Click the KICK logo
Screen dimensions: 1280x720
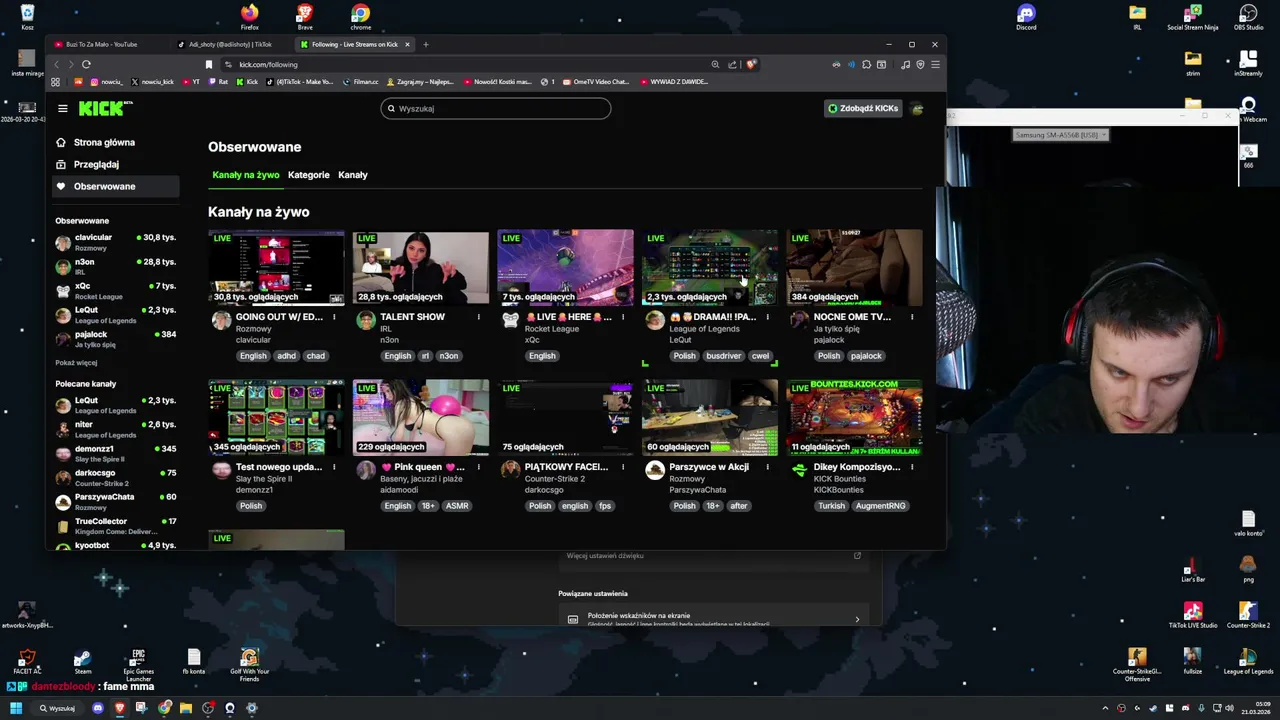pos(104,108)
